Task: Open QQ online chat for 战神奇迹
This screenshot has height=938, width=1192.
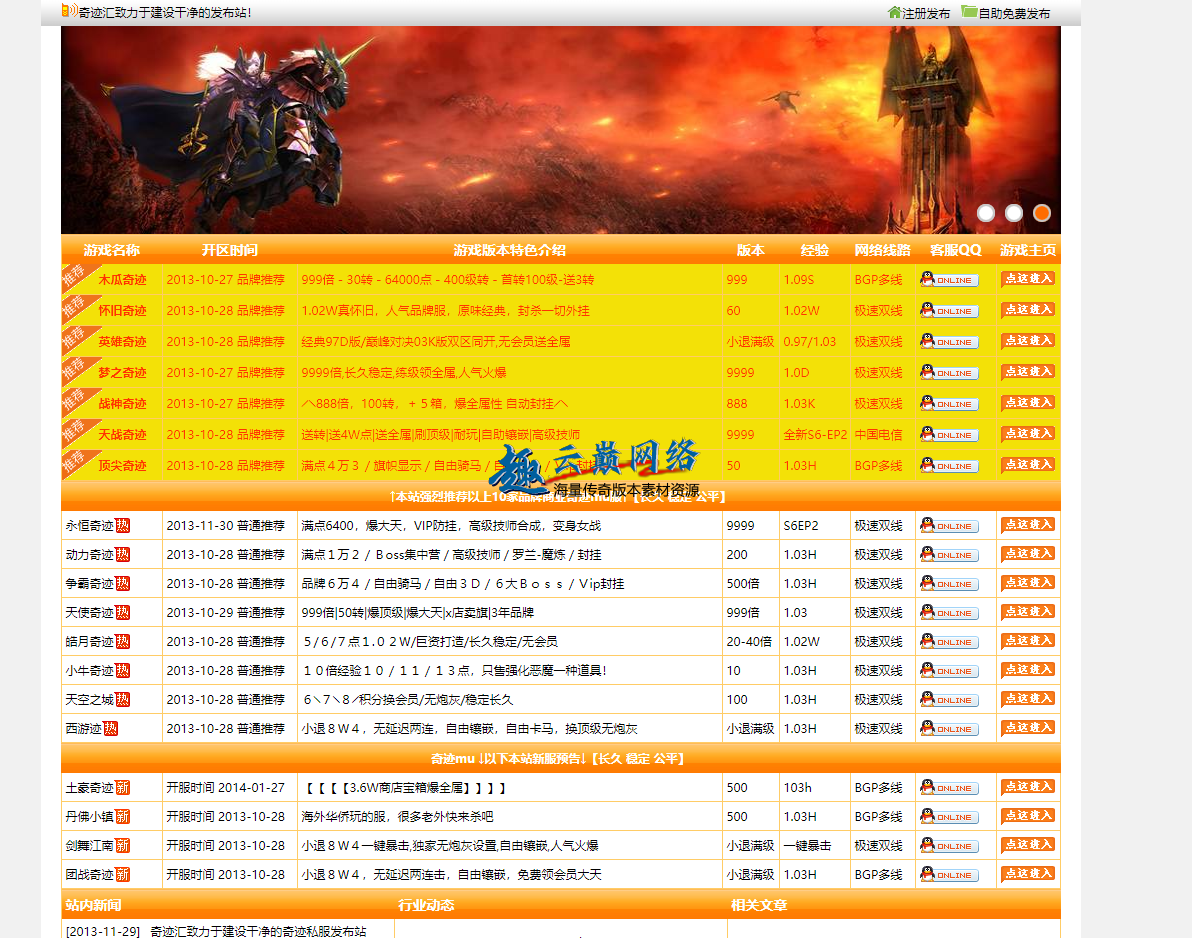Action: [949, 404]
